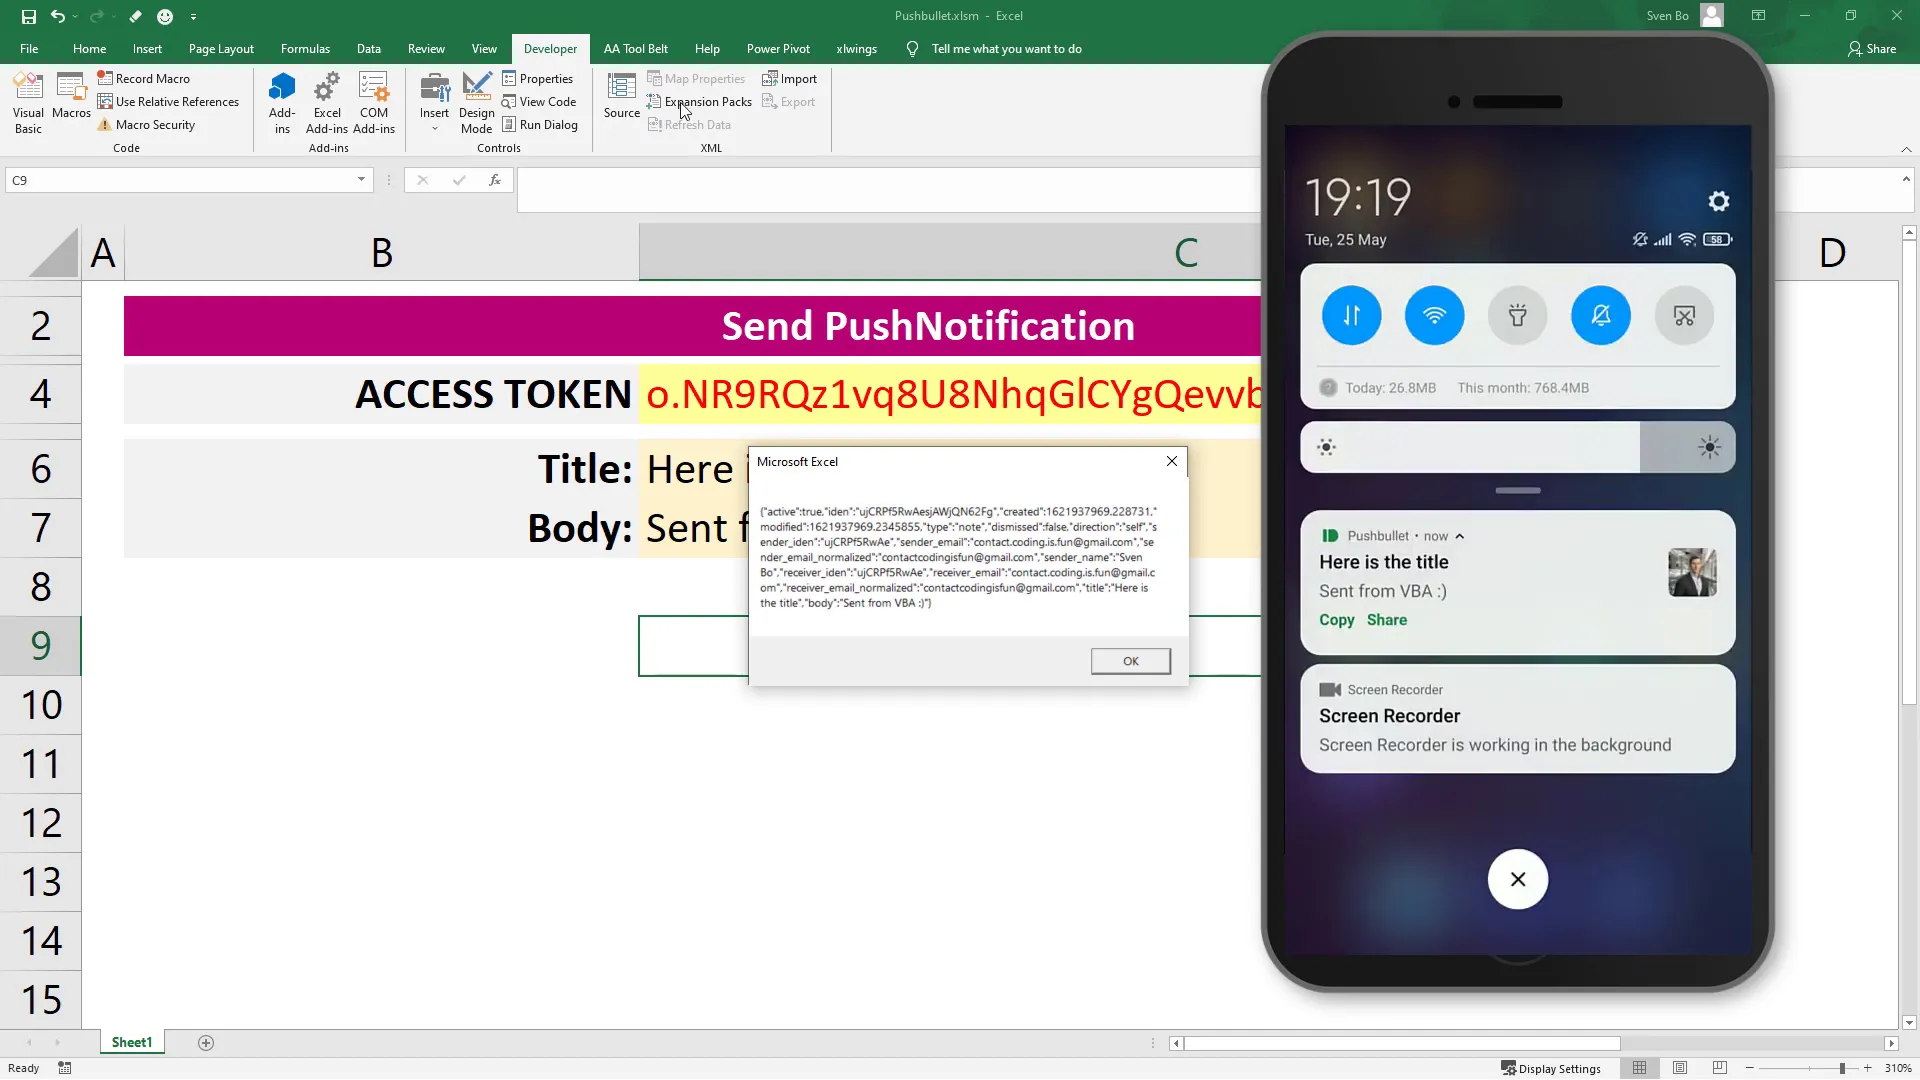Toggle Wi-Fi in the quick settings
This screenshot has height=1080, width=1920.
tap(1434, 315)
